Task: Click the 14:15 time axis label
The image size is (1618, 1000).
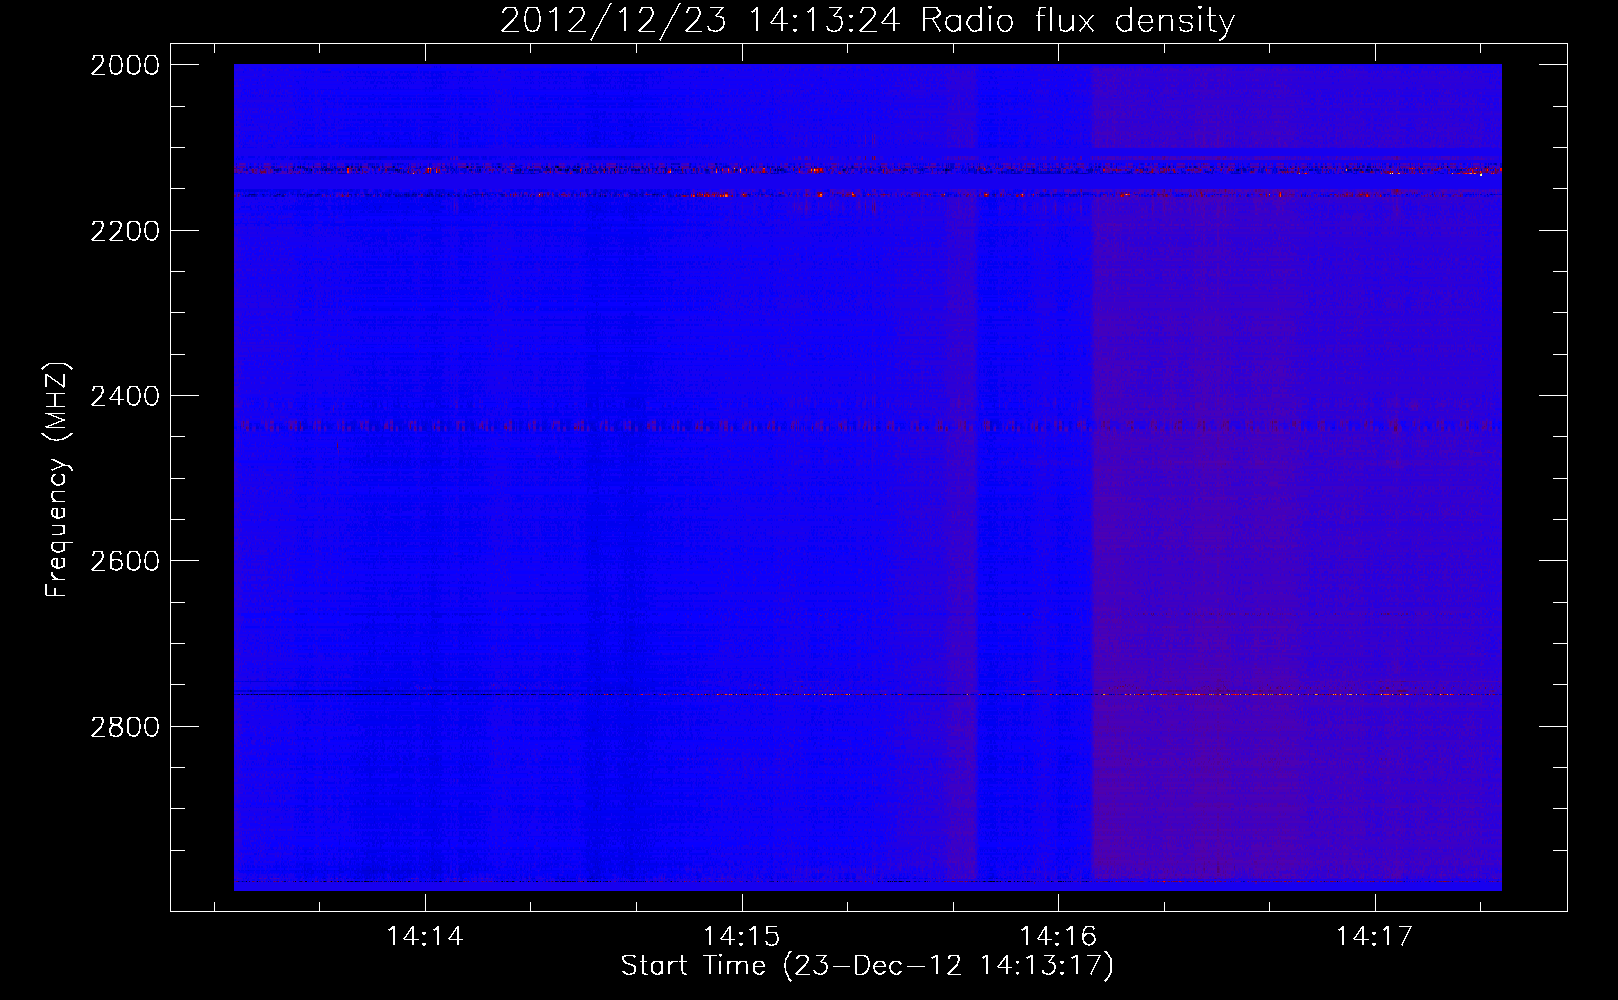Action: (x=741, y=936)
